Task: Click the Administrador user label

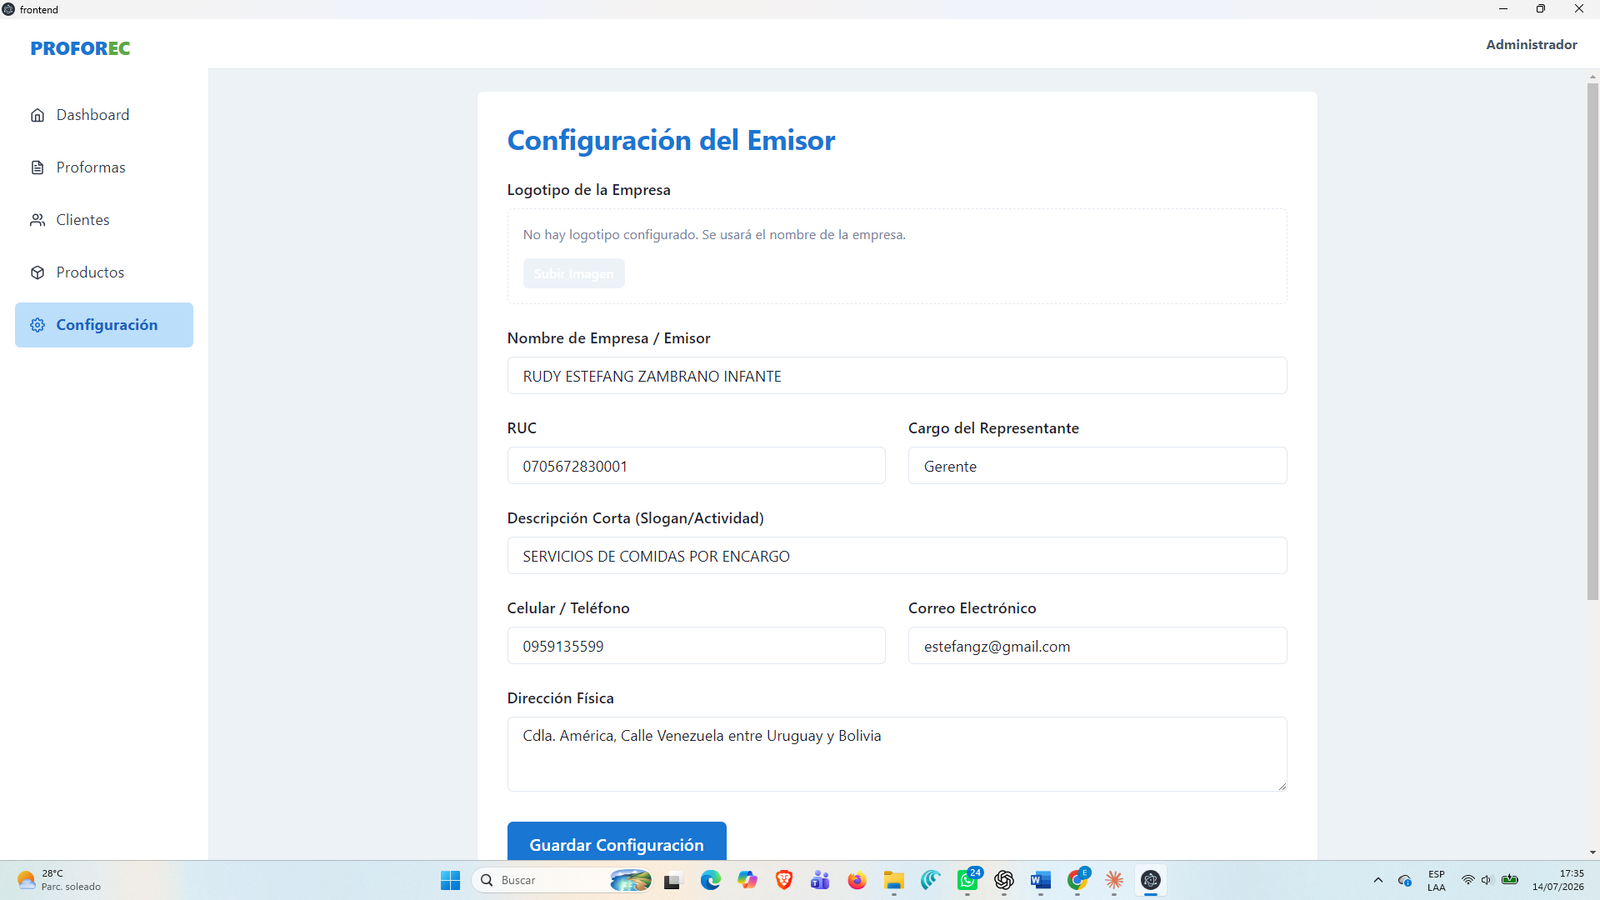Action: coord(1531,44)
